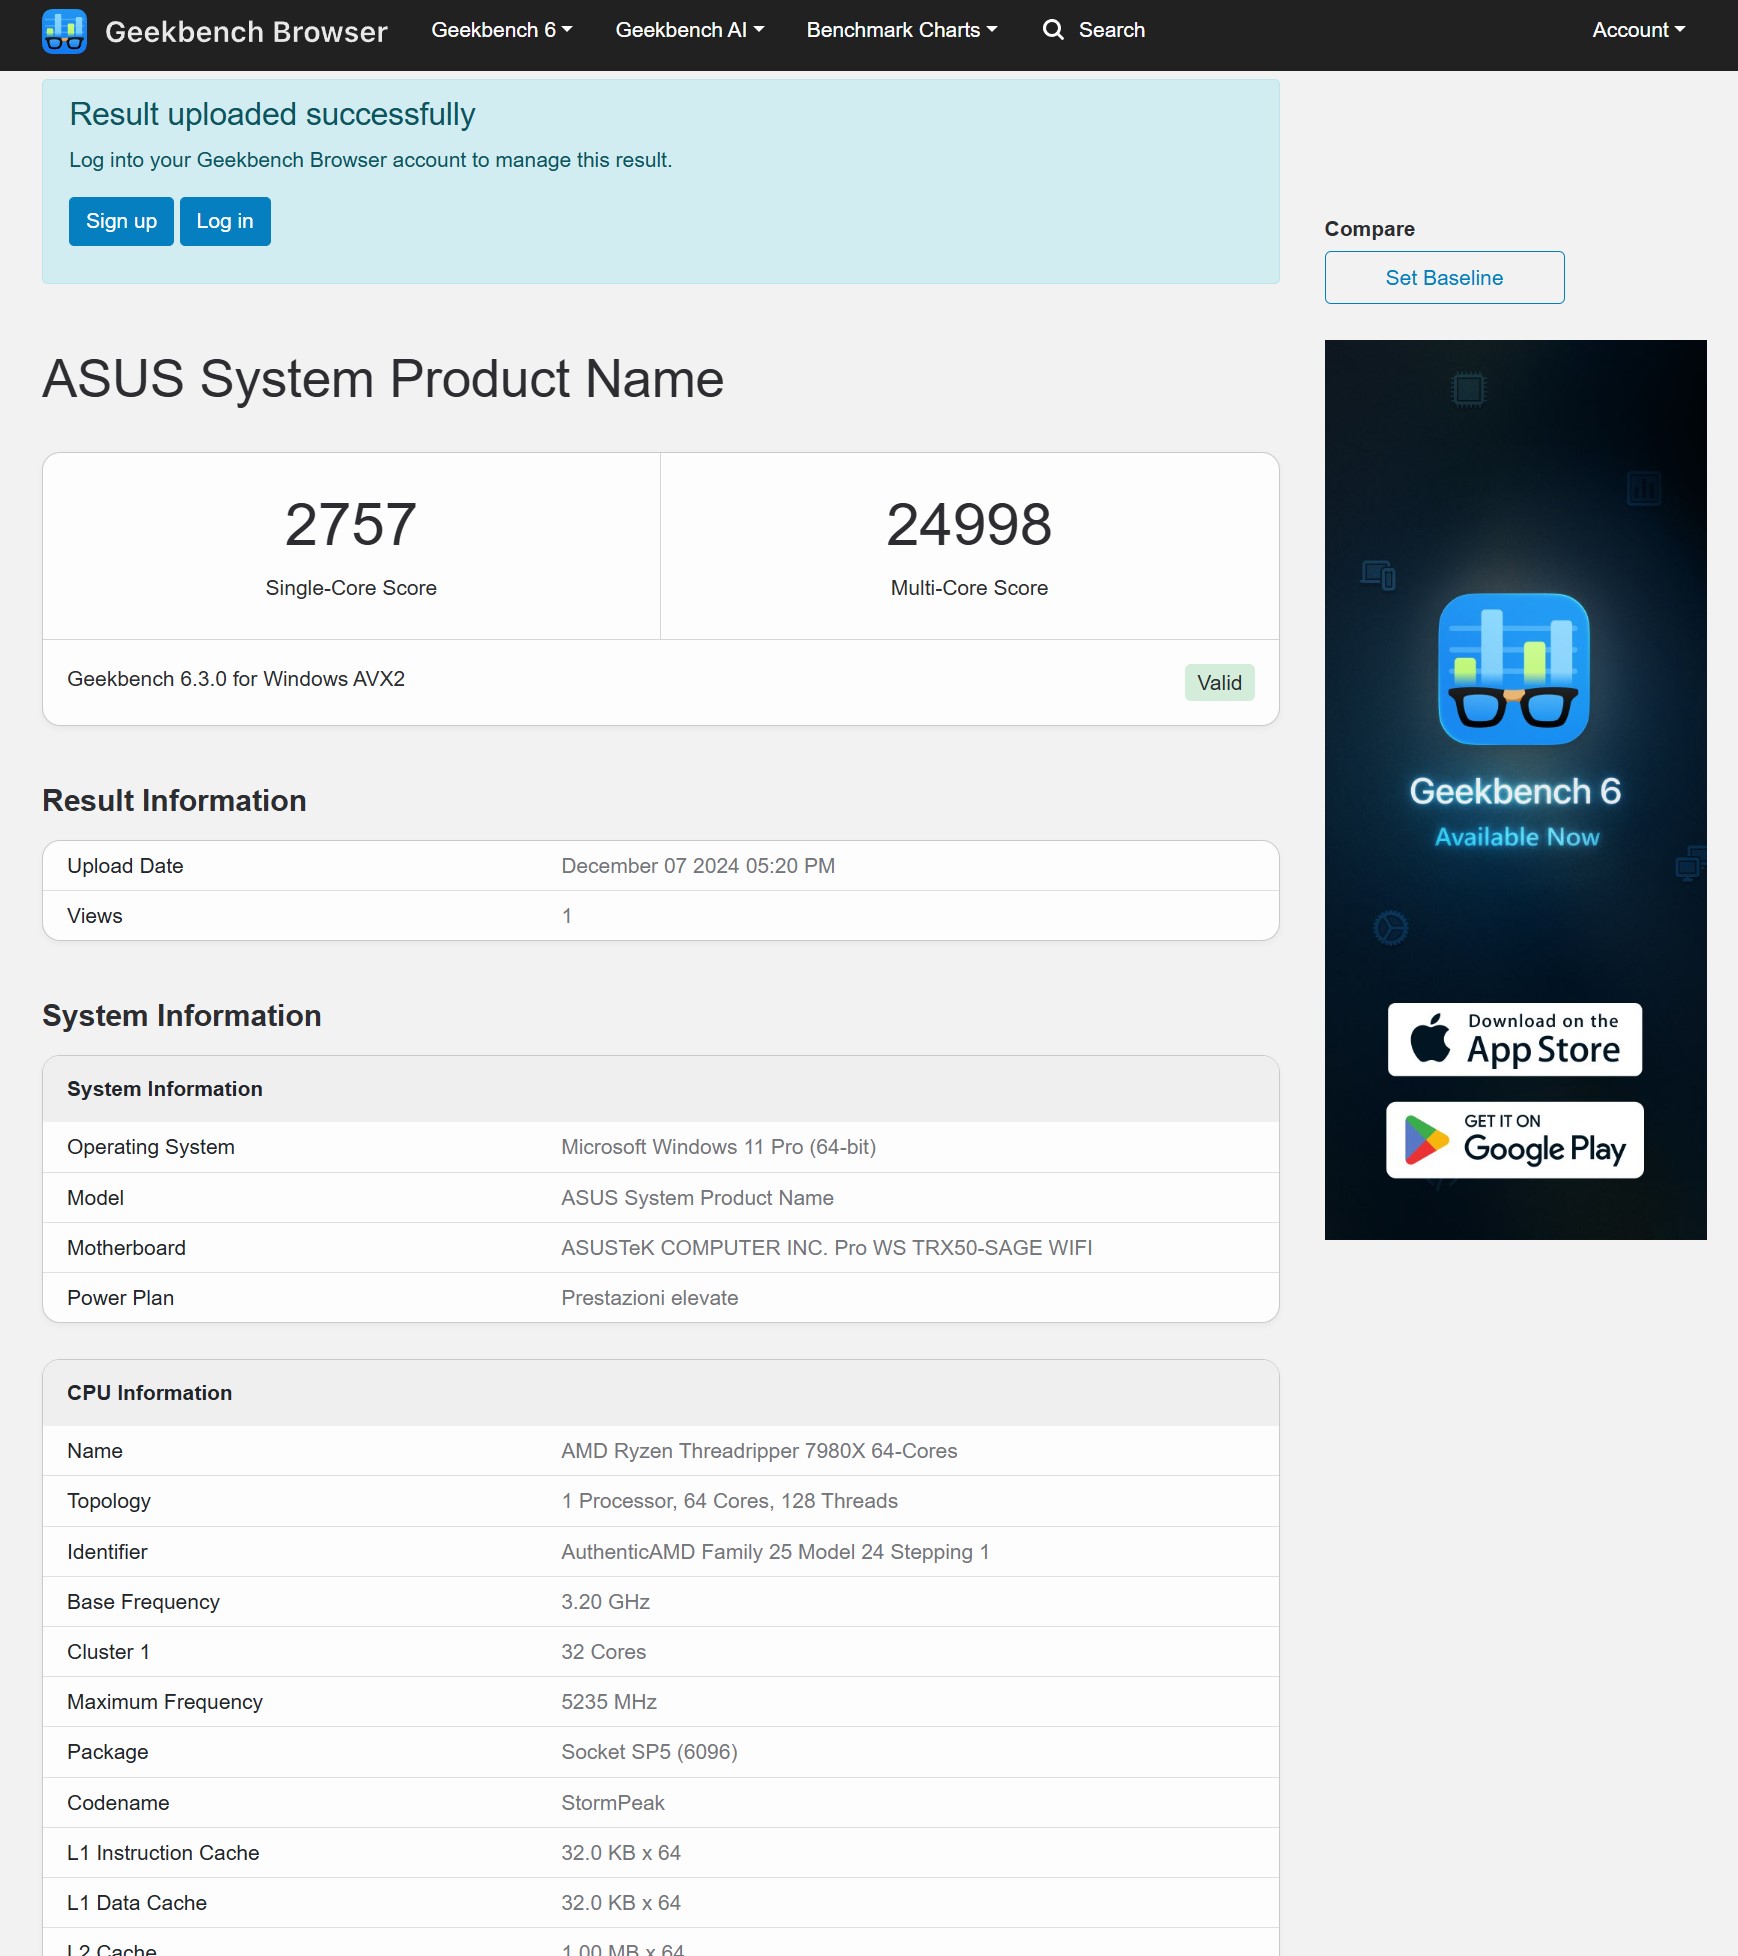Click the 1 Processor, 64 Cores topology value
The height and width of the screenshot is (1956, 1738).
(729, 1501)
